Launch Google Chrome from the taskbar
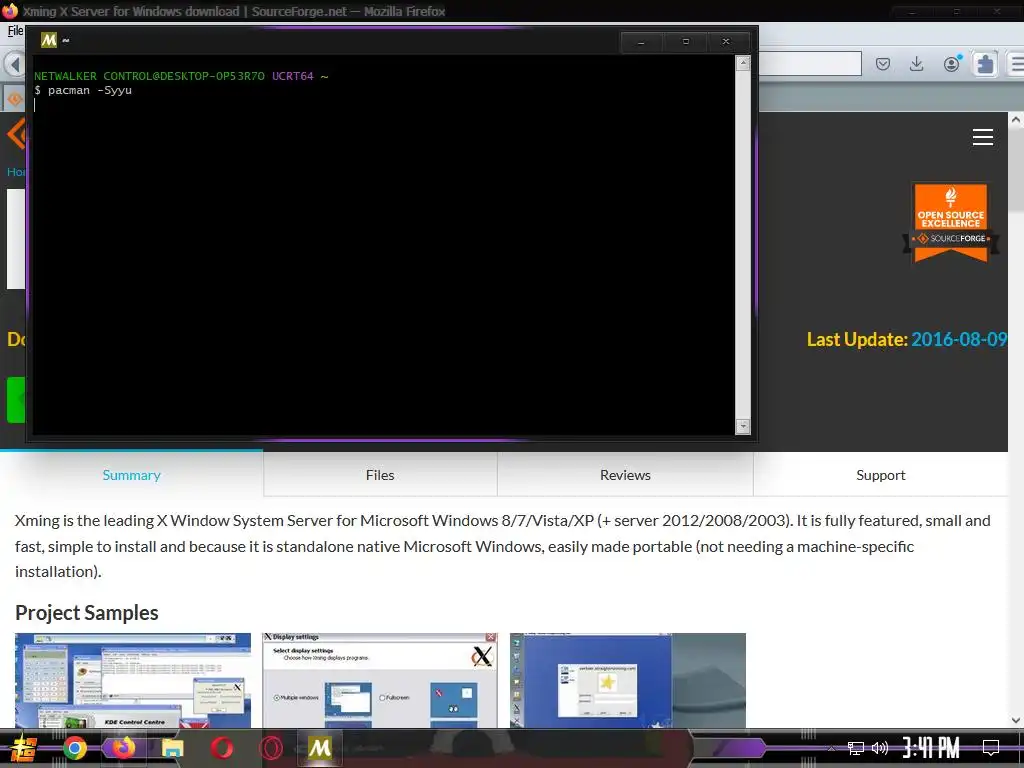This screenshot has height=768, width=1024. tap(74, 748)
